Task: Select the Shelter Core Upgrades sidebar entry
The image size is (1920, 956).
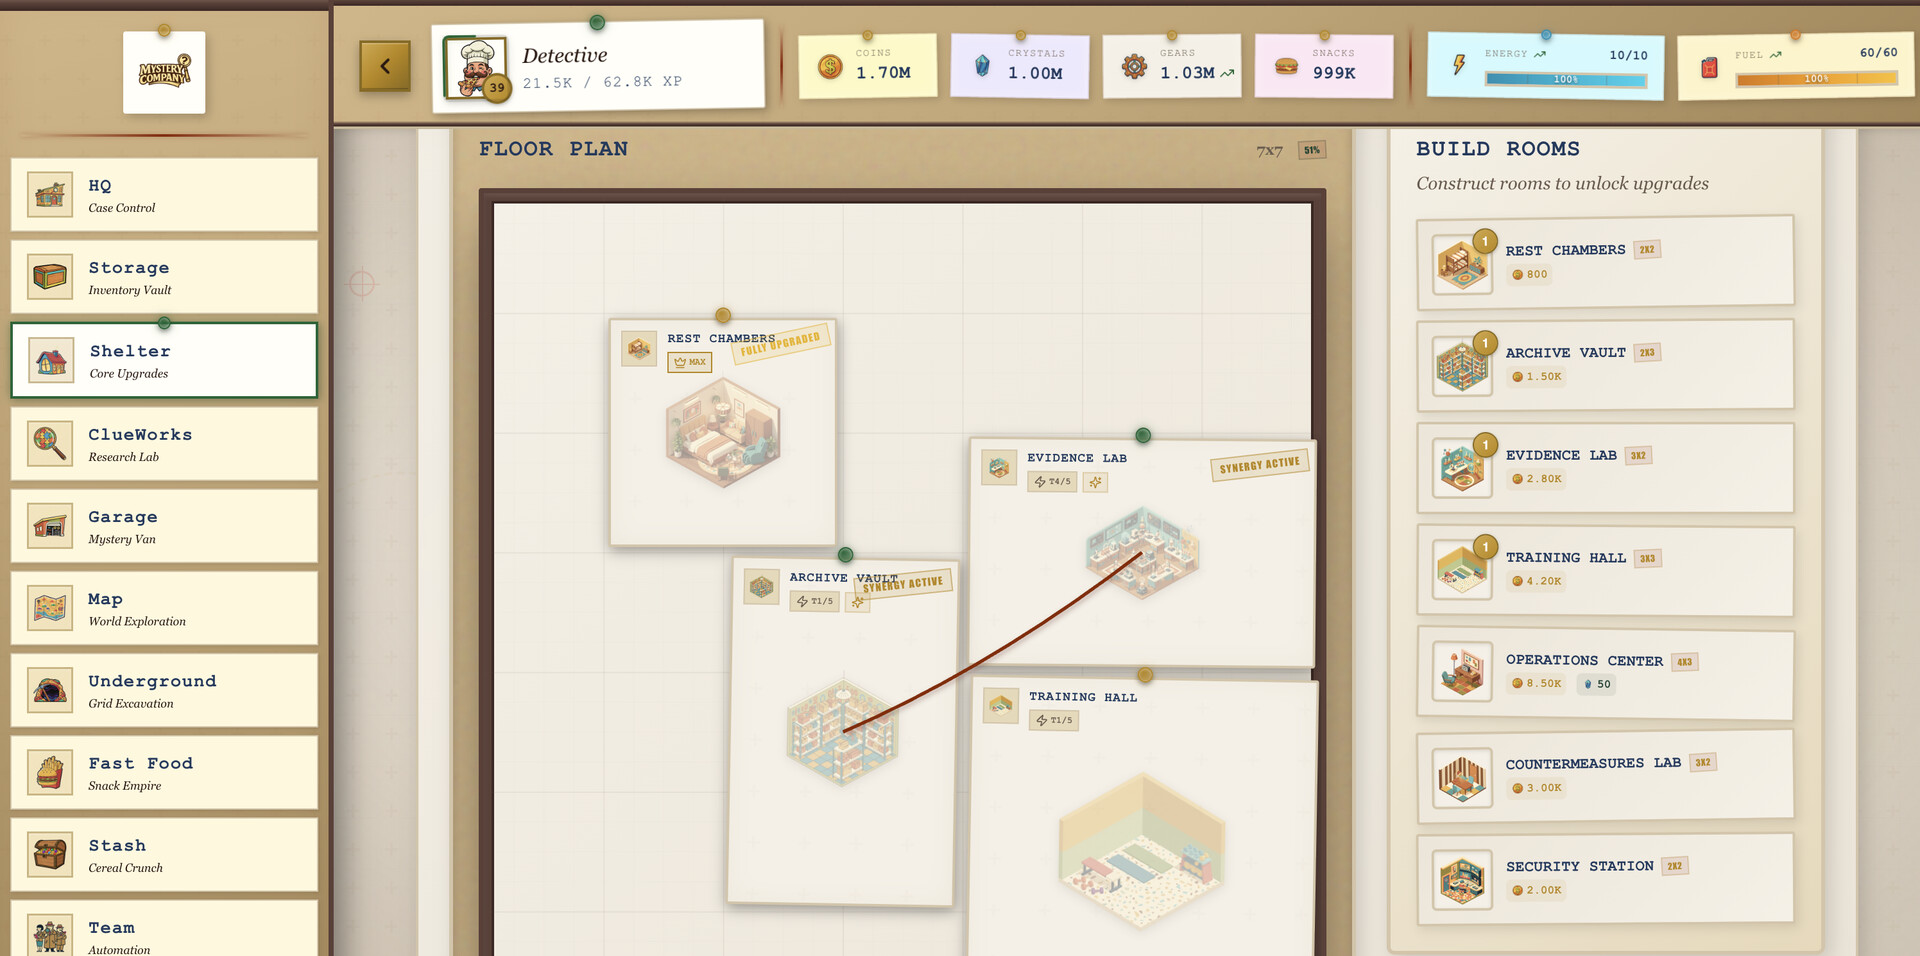Action: pos(163,360)
